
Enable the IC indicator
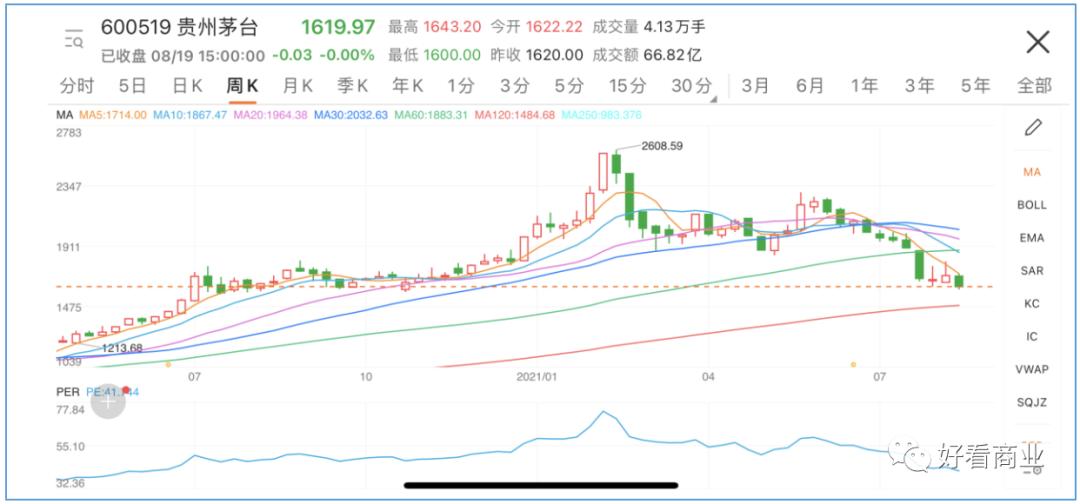1032,337
